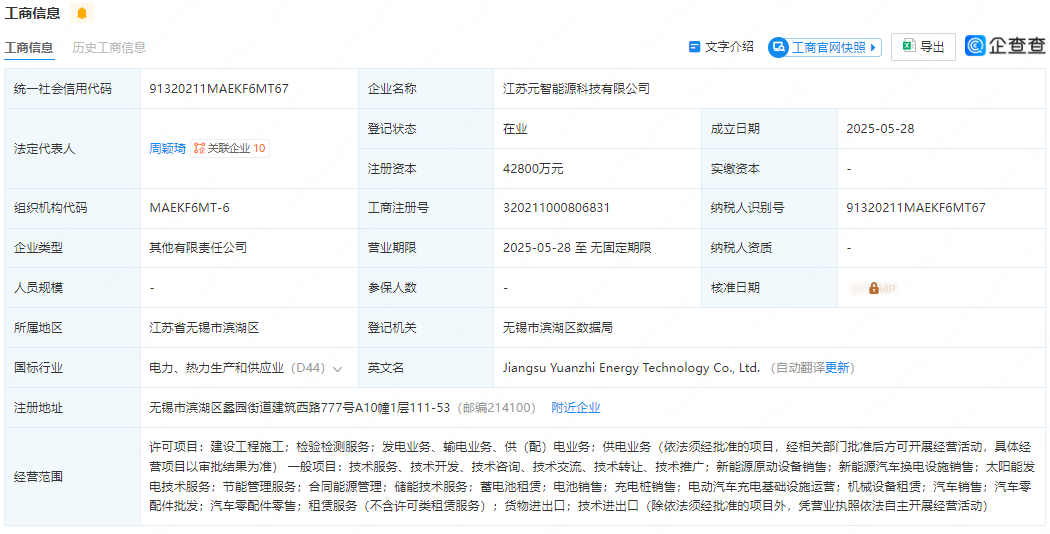Click the 导出 export button
The image size is (1050, 534).
923,47
